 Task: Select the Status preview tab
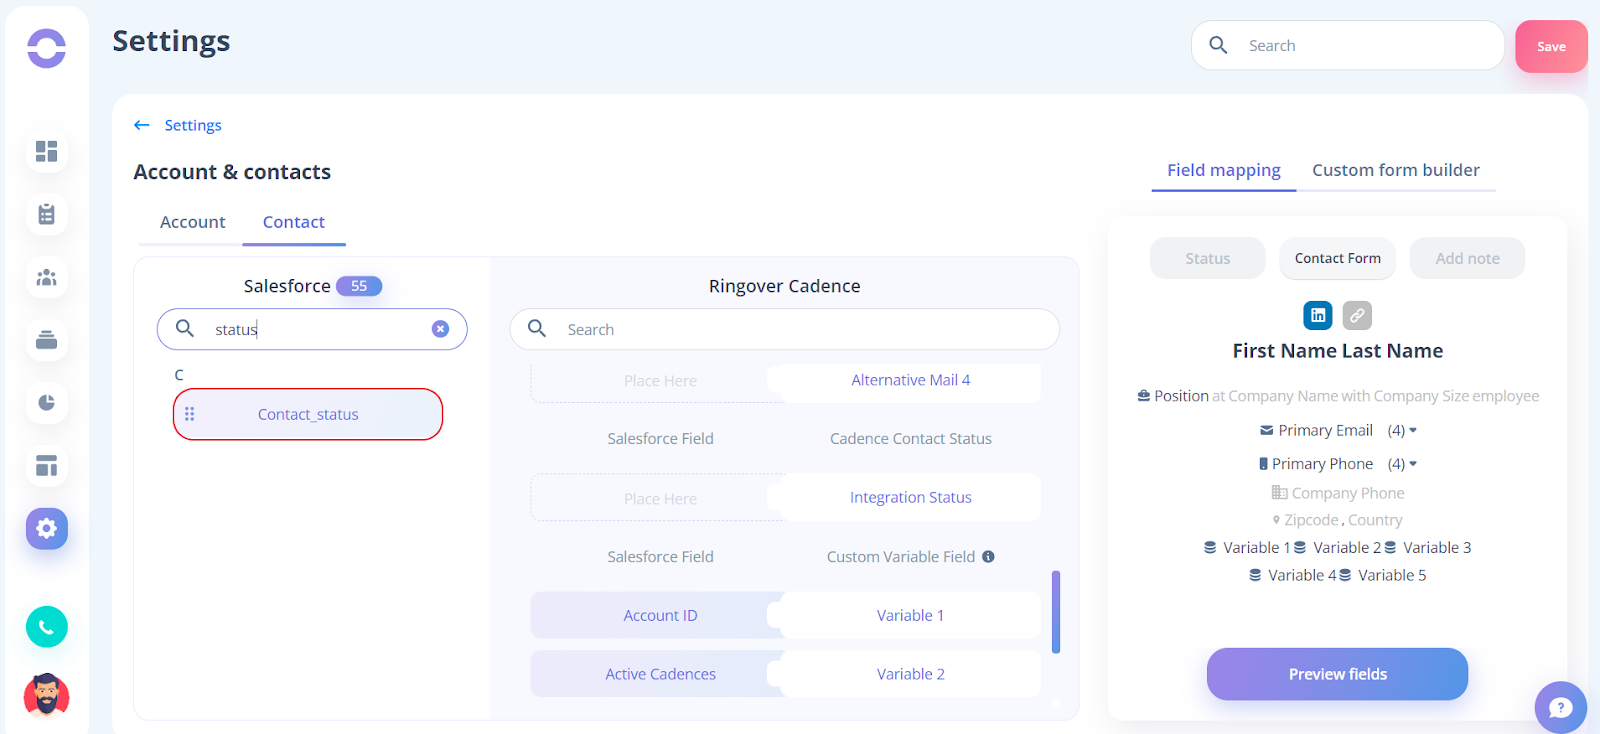(1208, 258)
